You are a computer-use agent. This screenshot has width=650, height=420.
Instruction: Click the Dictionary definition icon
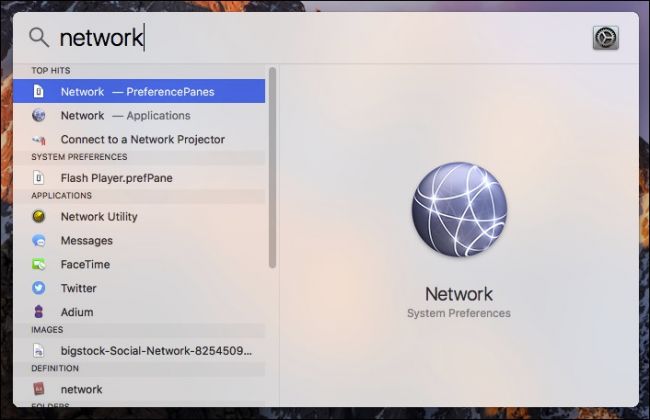click(39, 389)
